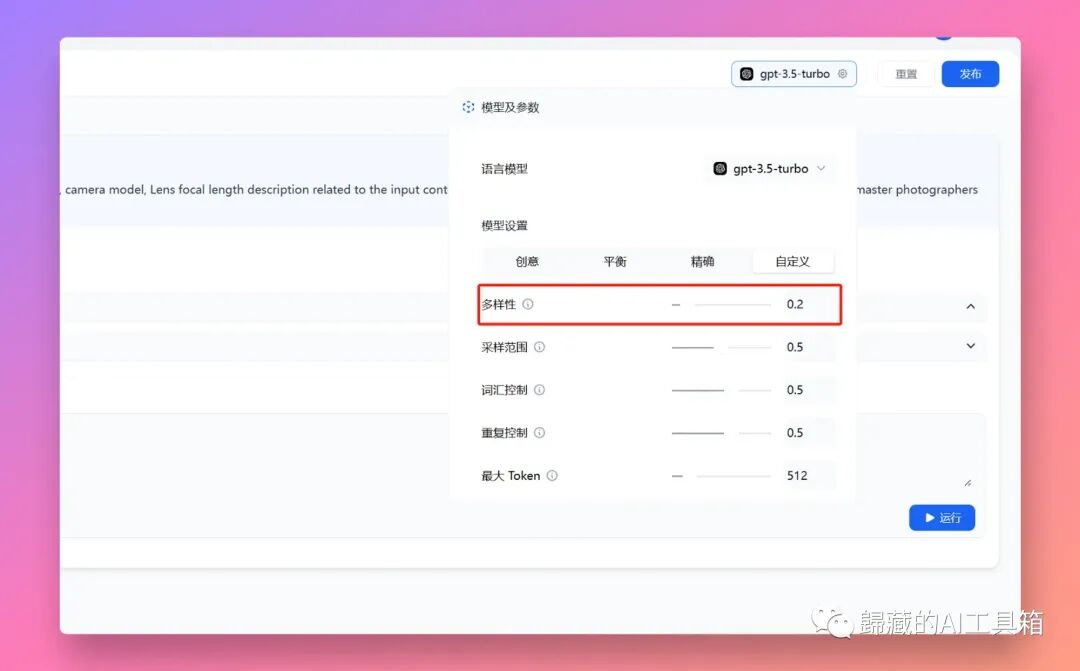The height and width of the screenshot is (671, 1080).
Task: Click the 最大 Token slider track
Action: point(721,476)
